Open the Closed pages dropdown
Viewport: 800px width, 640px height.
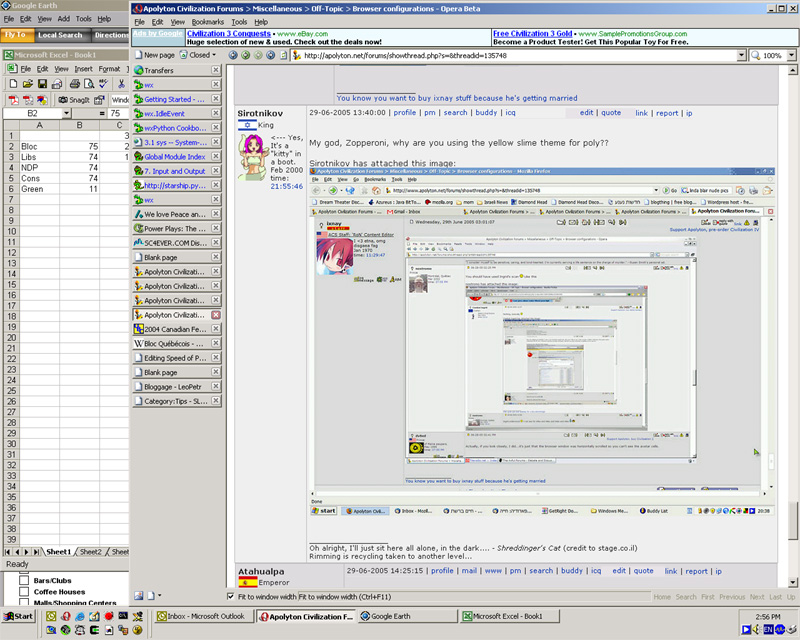tap(198, 55)
